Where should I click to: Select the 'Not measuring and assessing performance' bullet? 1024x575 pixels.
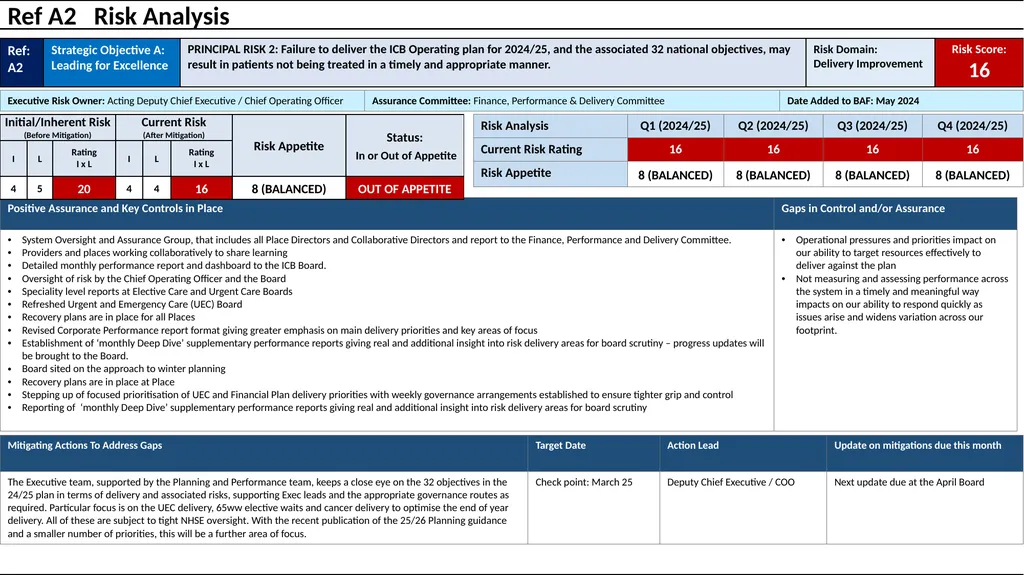pos(902,304)
